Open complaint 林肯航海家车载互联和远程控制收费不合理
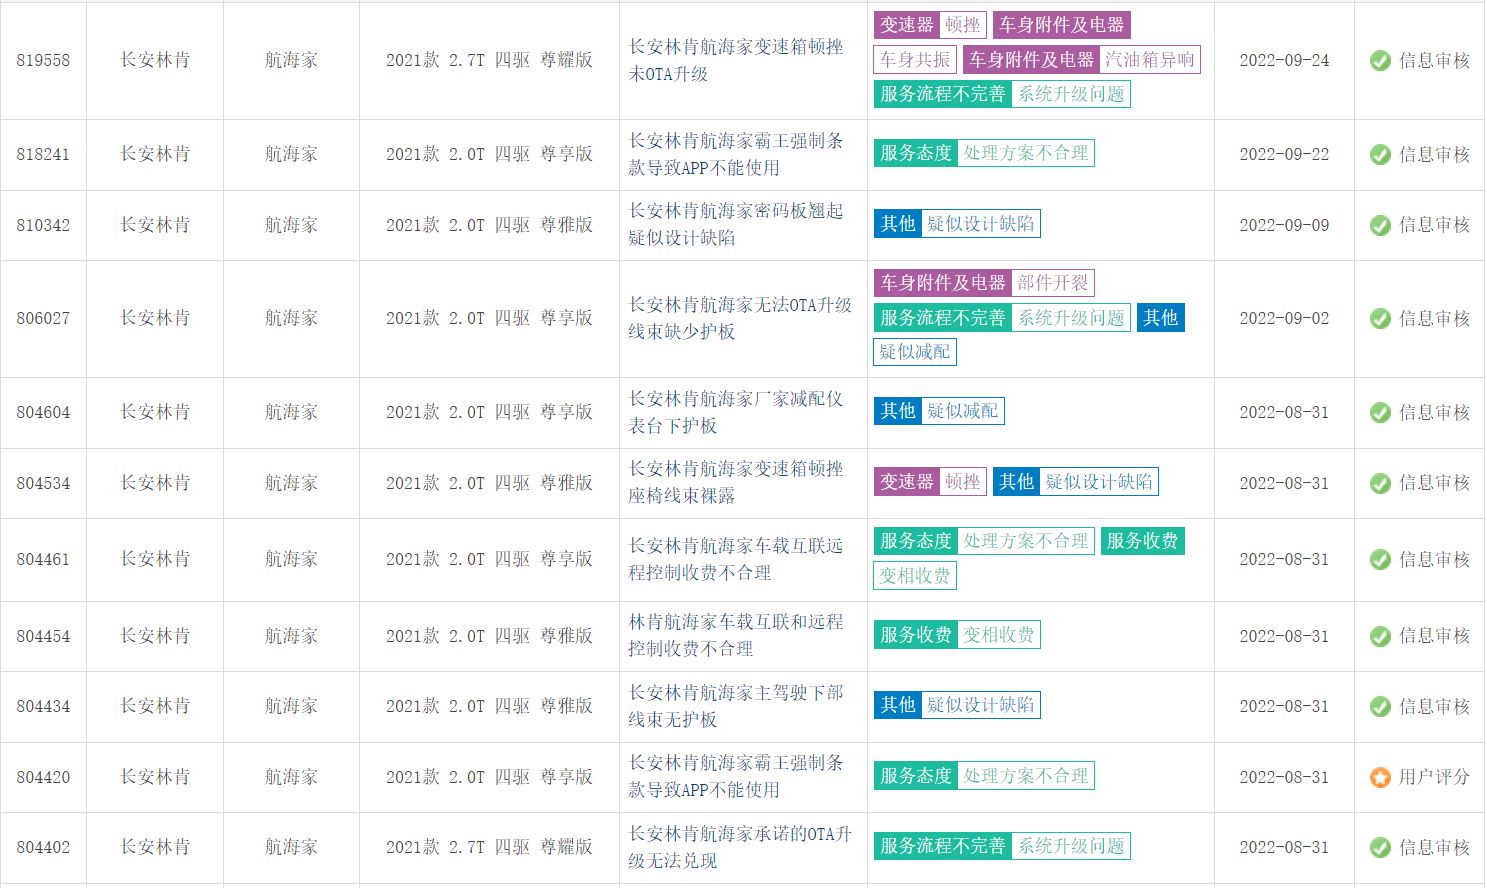Image resolution: width=1487 pixels, height=888 pixels. tap(736, 635)
